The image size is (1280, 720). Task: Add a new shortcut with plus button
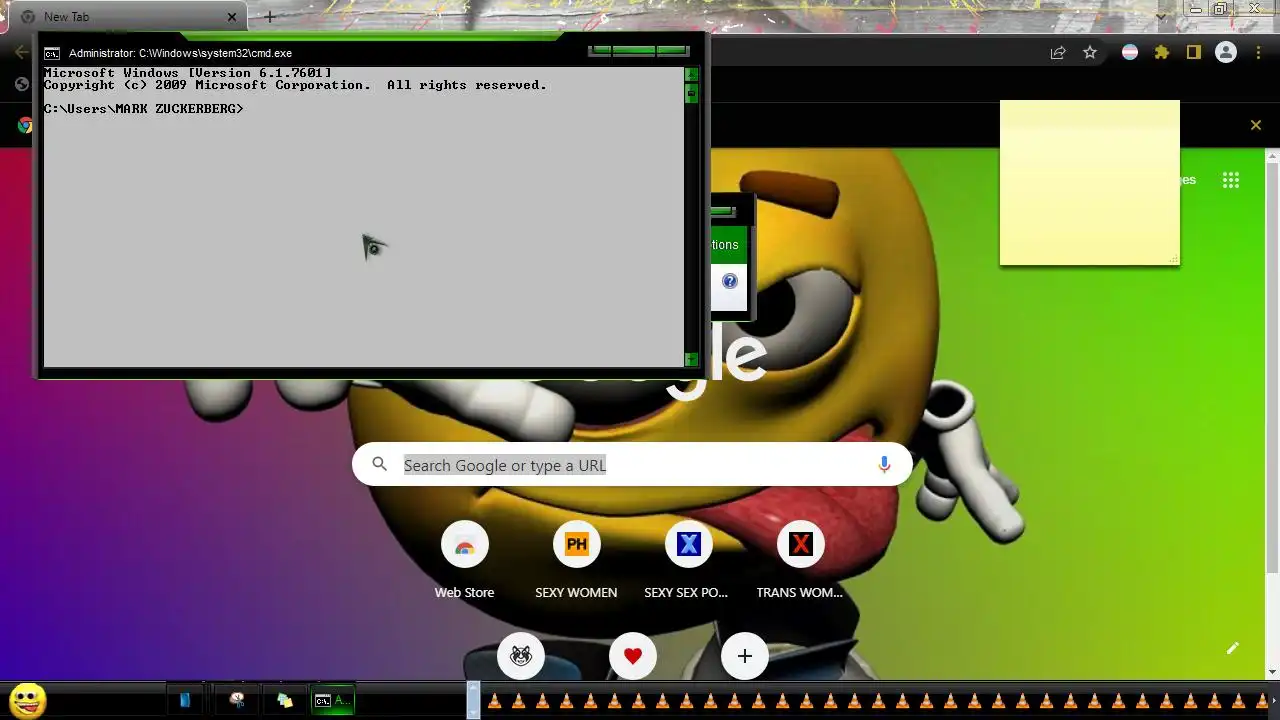pyautogui.click(x=744, y=656)
